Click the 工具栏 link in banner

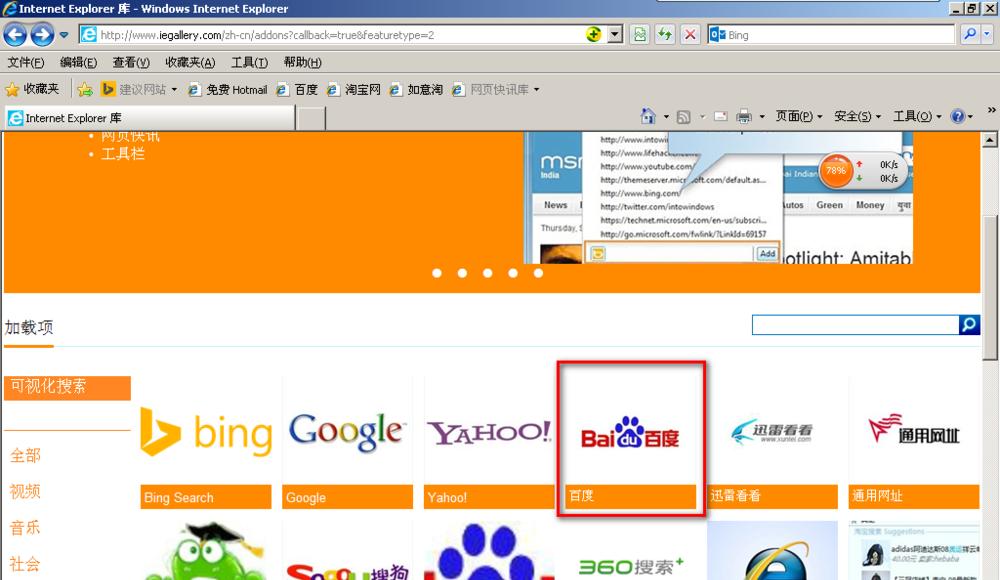[x=122, y=154]
